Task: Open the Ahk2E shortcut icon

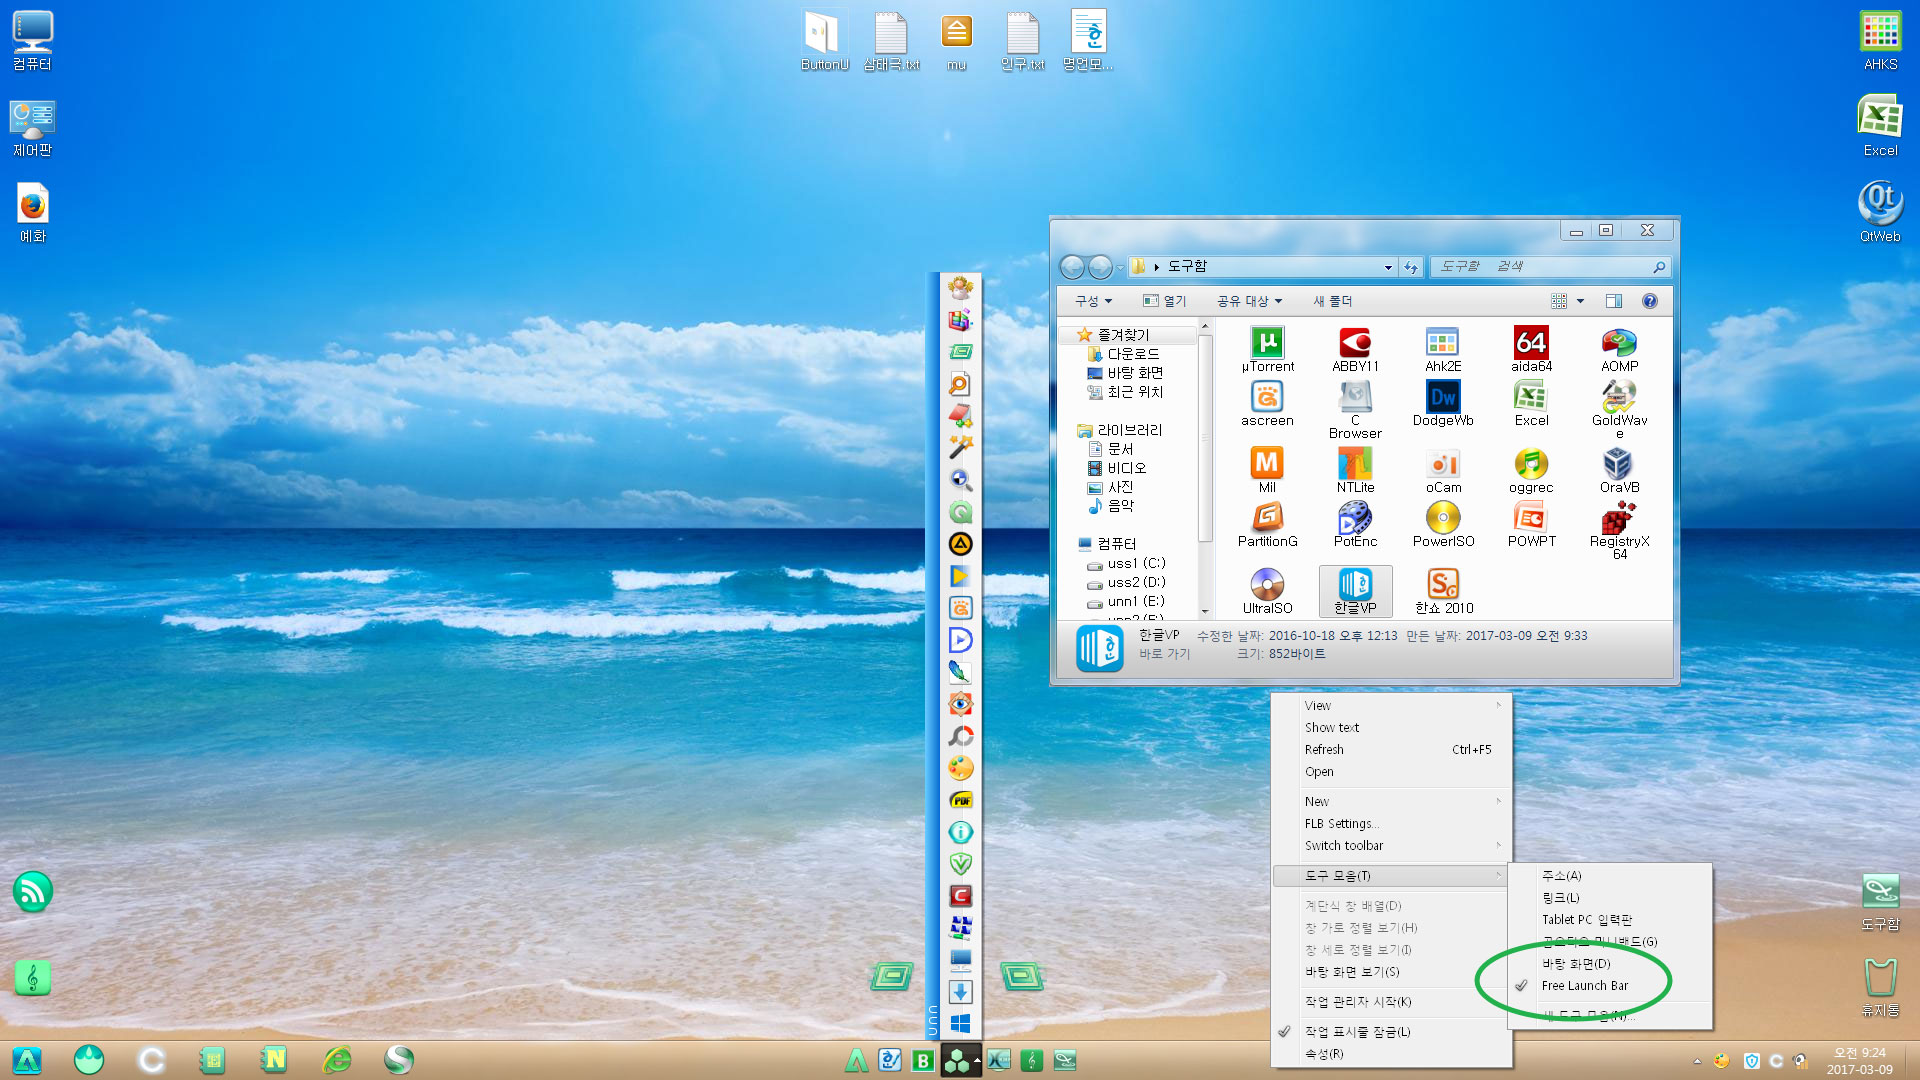Action: coord(1443,350)
